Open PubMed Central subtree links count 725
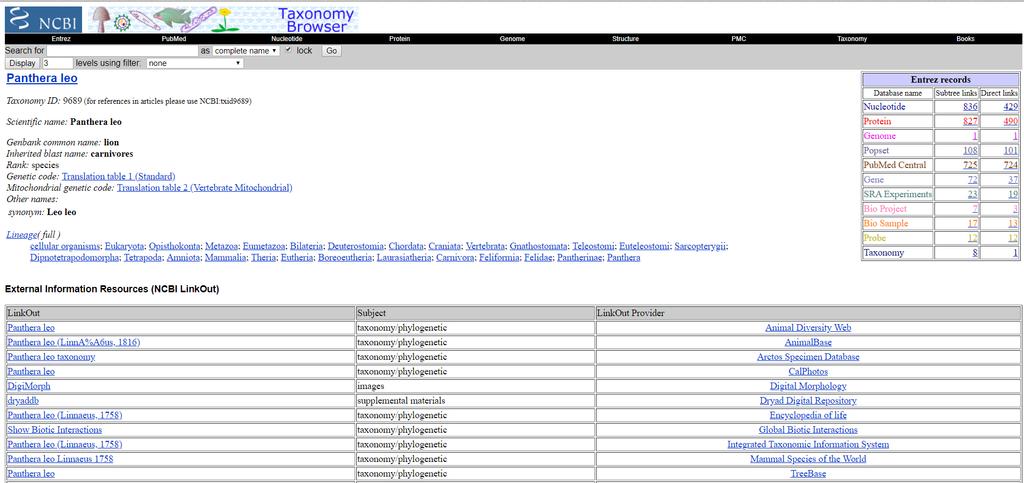The width and height of the screenshot is (1024, 483). pos(970,165)
